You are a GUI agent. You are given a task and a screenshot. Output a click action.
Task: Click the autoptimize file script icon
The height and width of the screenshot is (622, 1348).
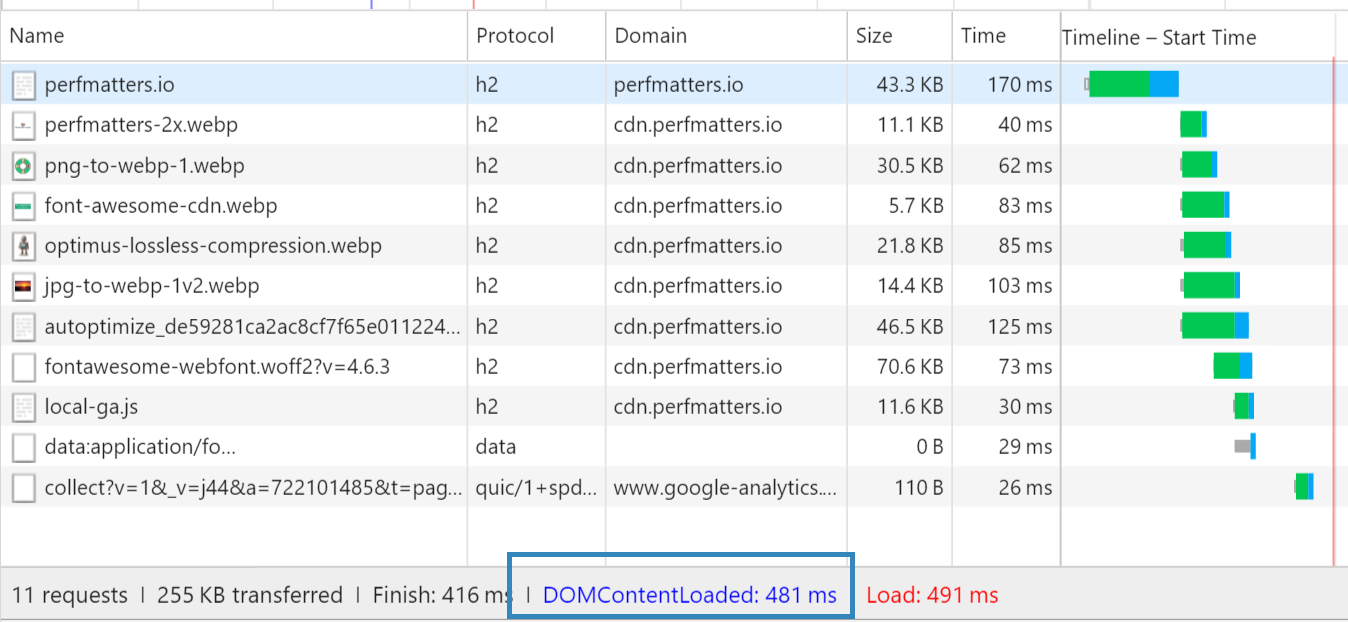pos(23,327)
